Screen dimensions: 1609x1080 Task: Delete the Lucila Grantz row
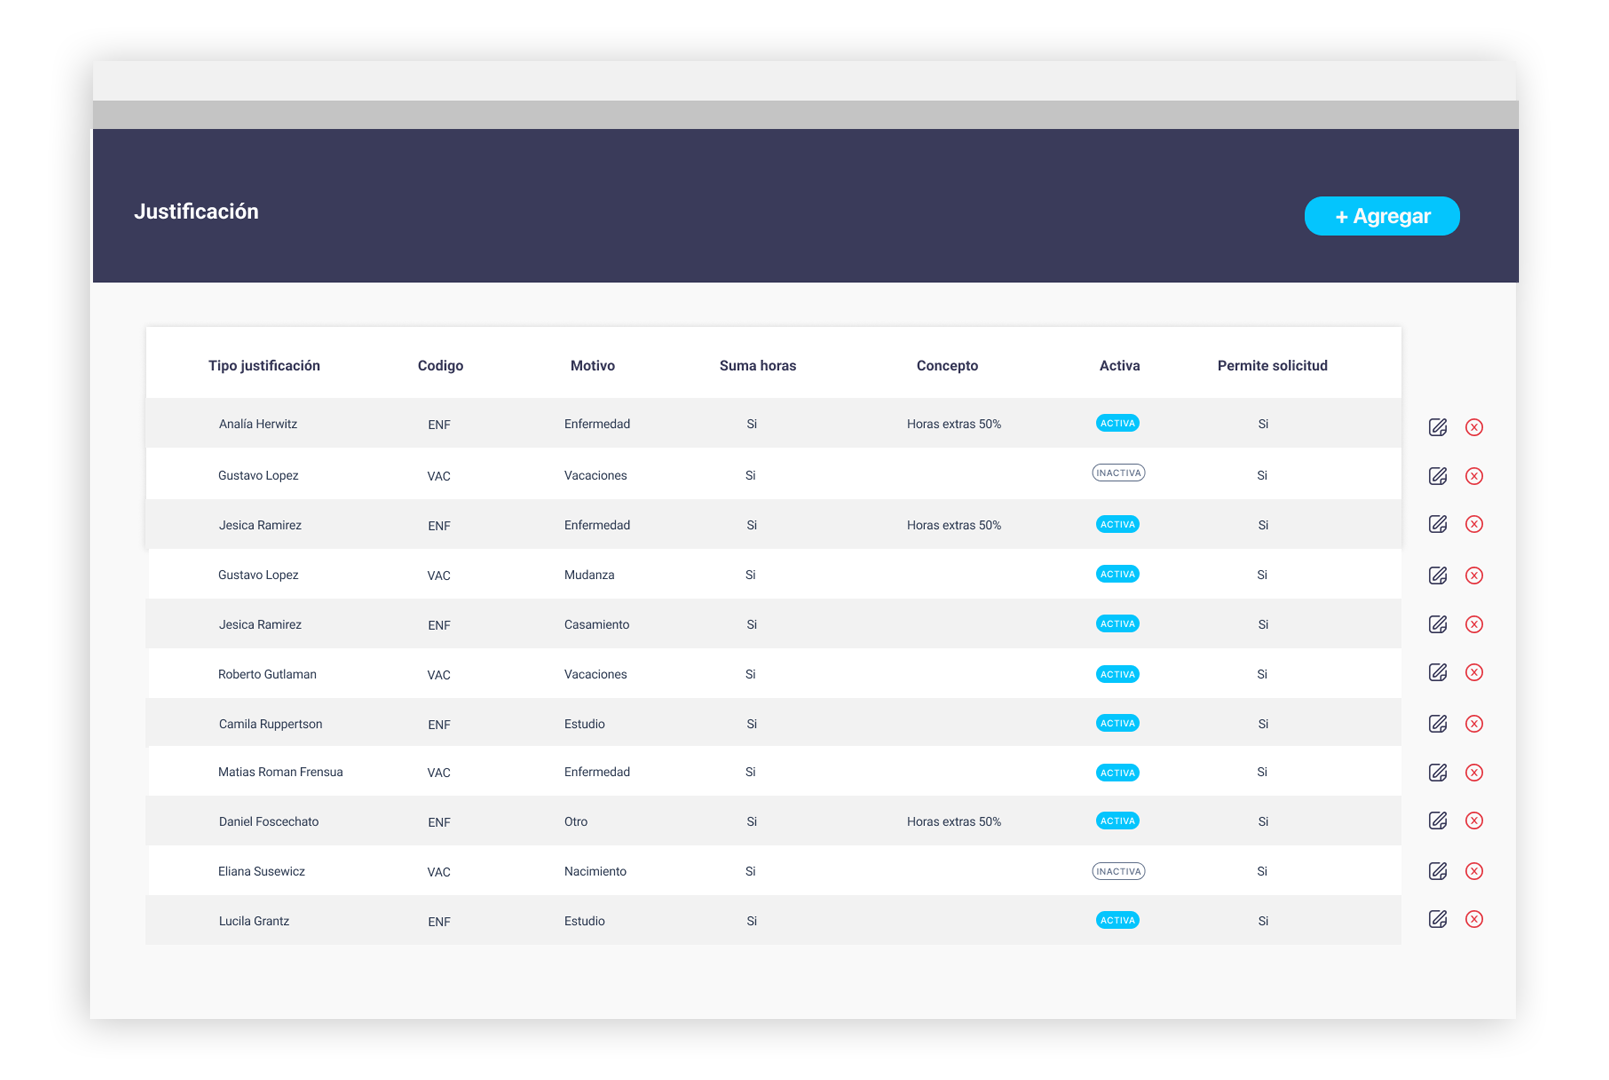[1473, 919]
